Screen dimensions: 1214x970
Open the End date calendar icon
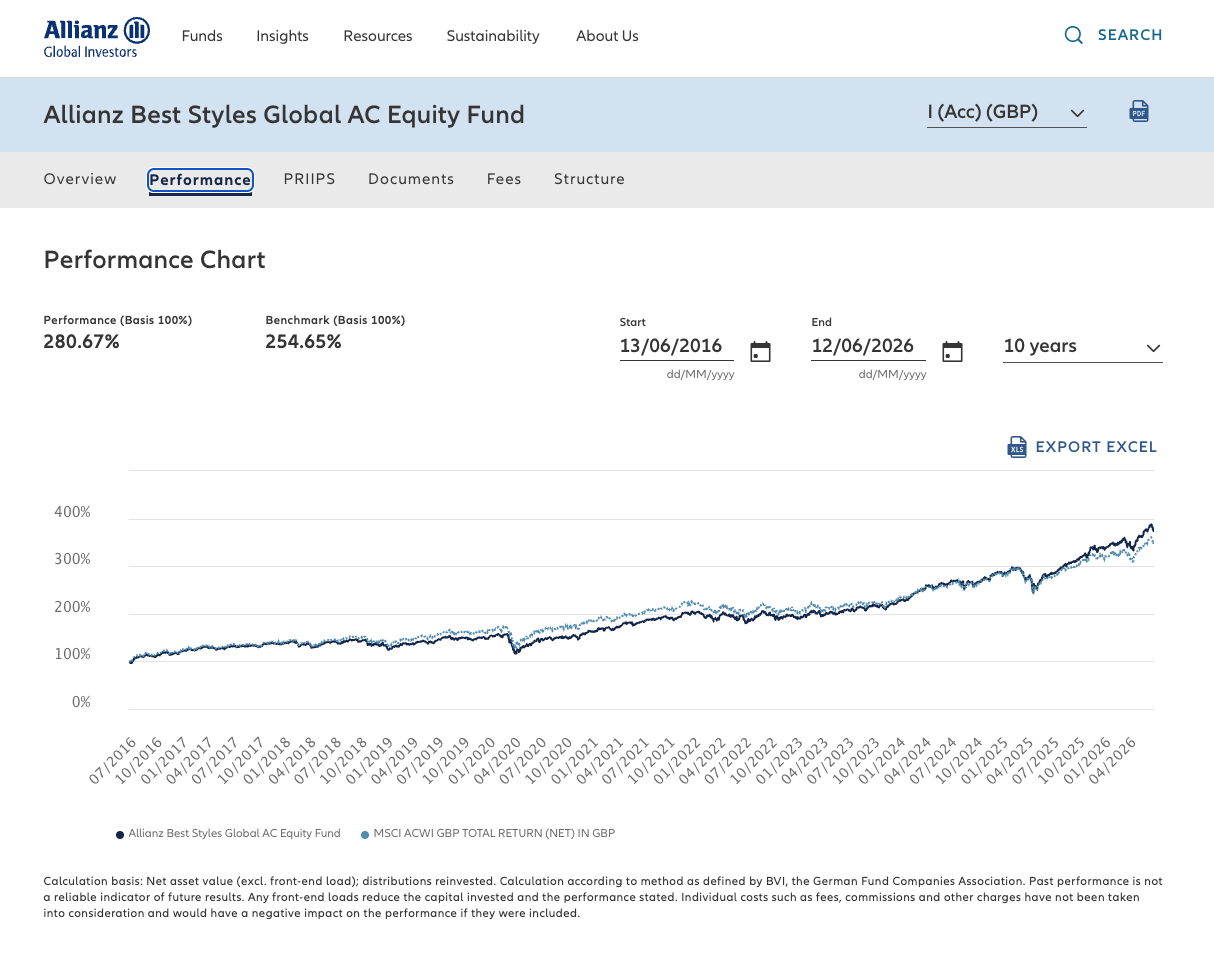(x=953, y=352)
